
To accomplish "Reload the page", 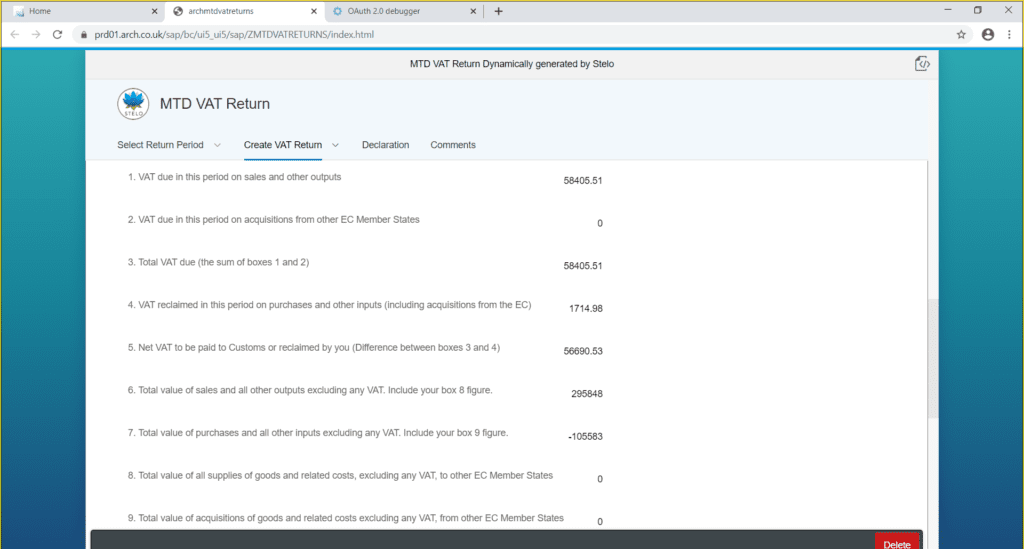I will point(58,34).
